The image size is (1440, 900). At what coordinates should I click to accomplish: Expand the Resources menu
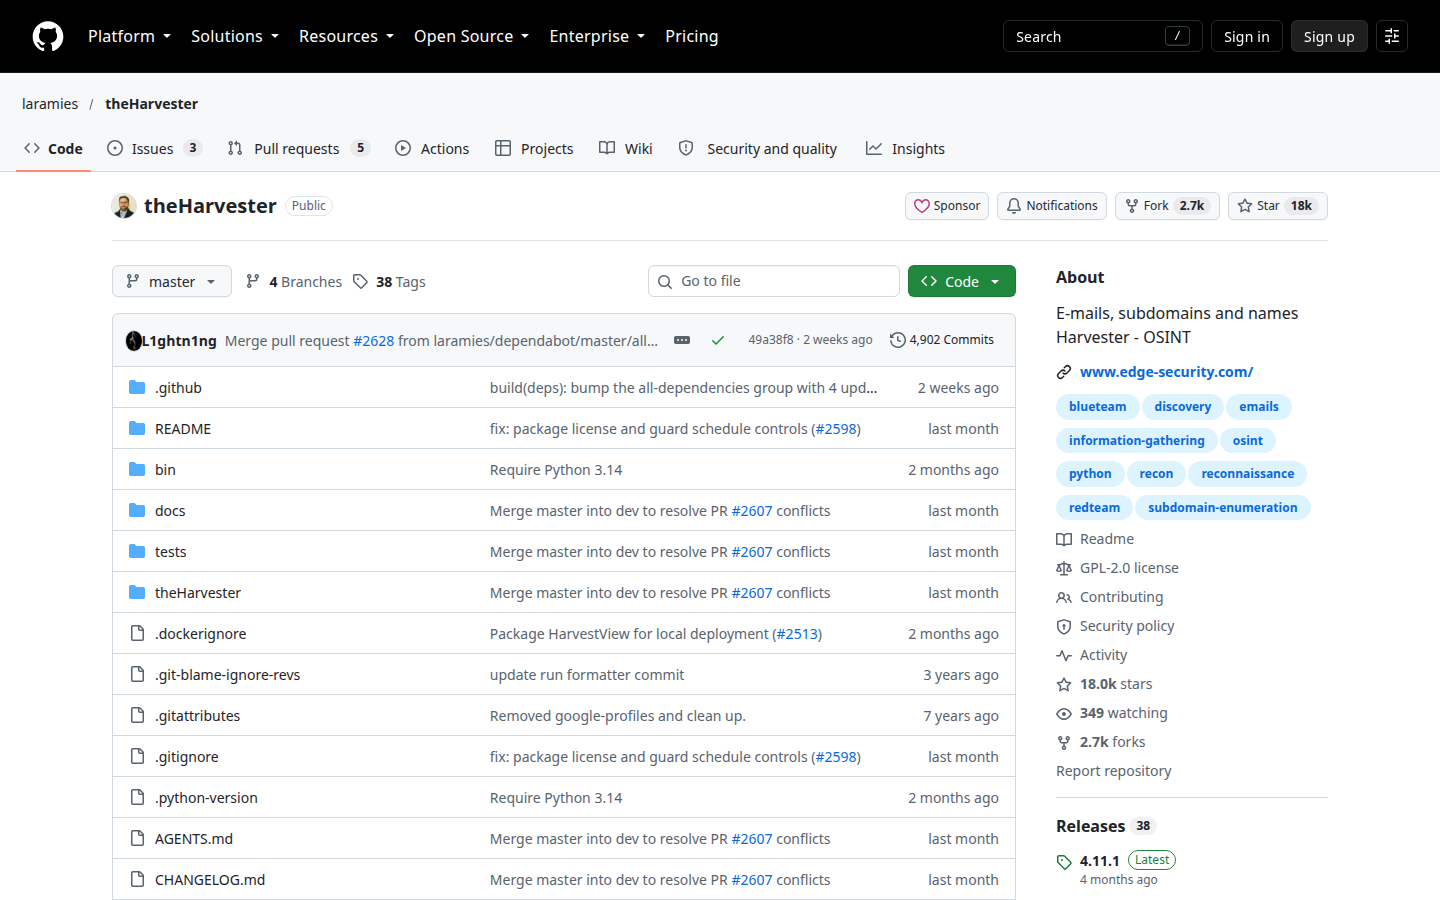(346, 36)
